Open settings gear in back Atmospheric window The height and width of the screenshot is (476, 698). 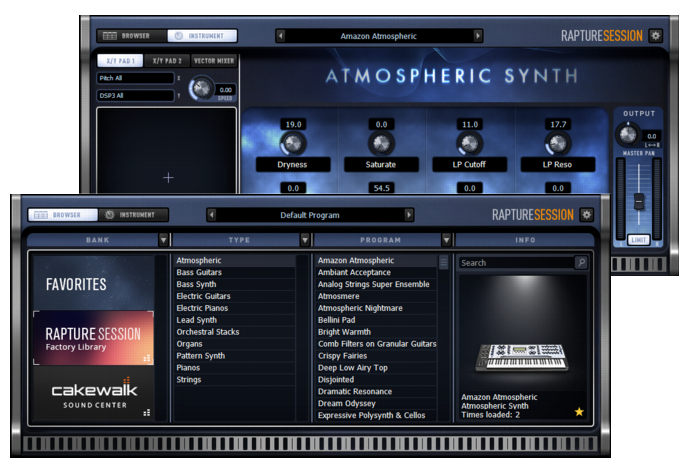(655, 35)
